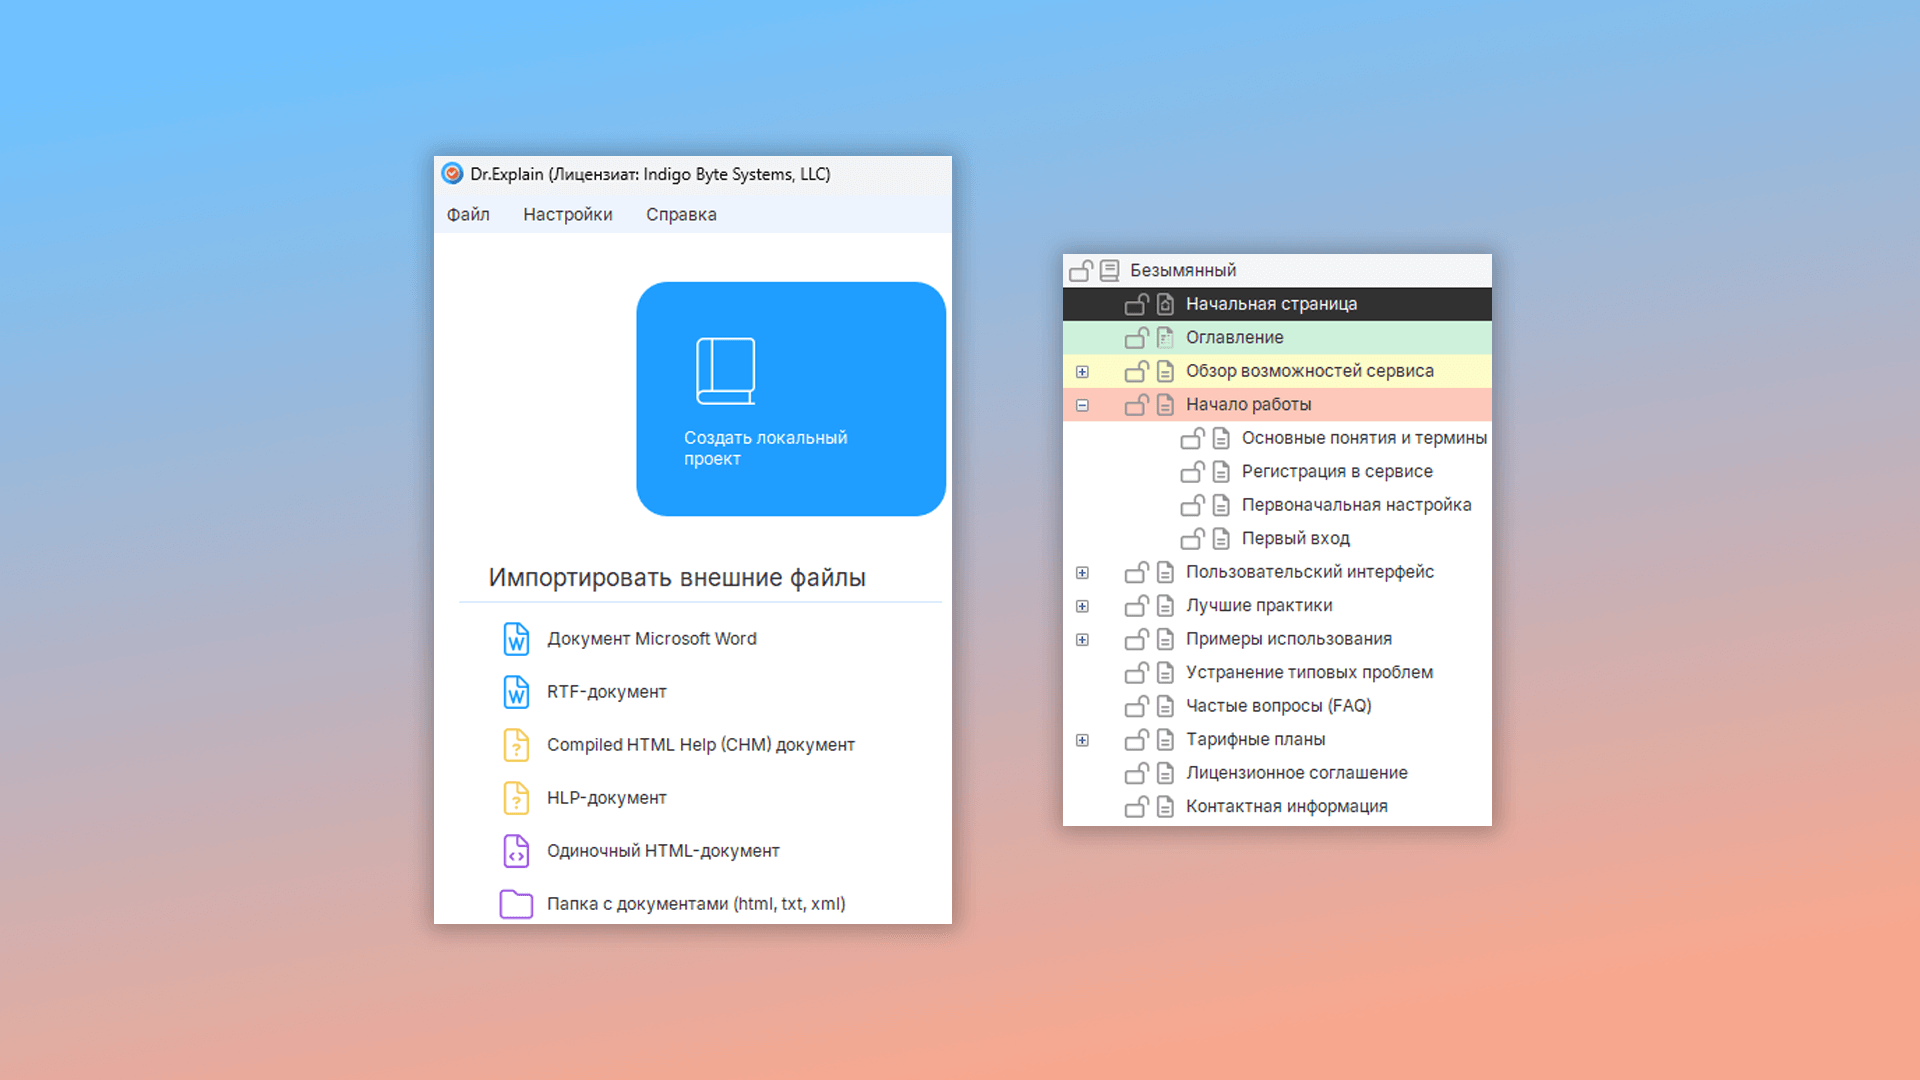Click the single HTML document code icon

coord(516,851)
